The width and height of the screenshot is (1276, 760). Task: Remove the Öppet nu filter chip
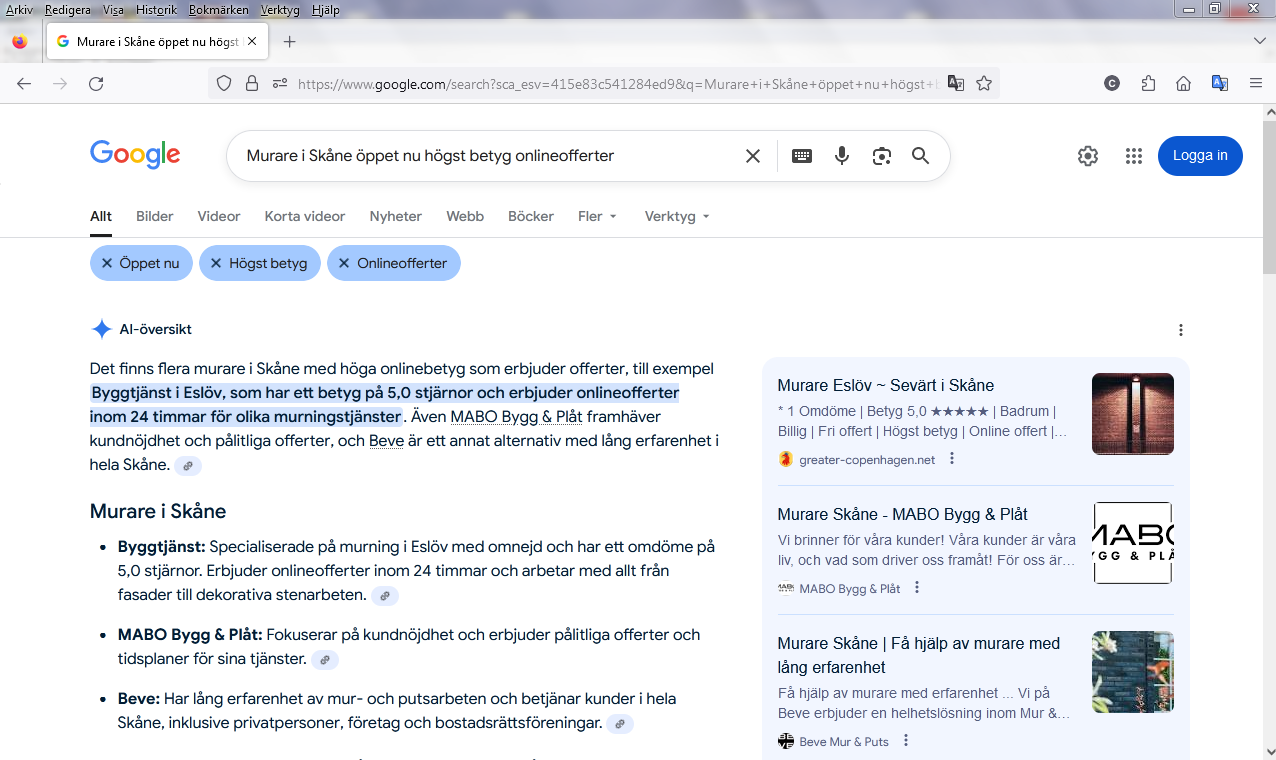coord(107,264)
